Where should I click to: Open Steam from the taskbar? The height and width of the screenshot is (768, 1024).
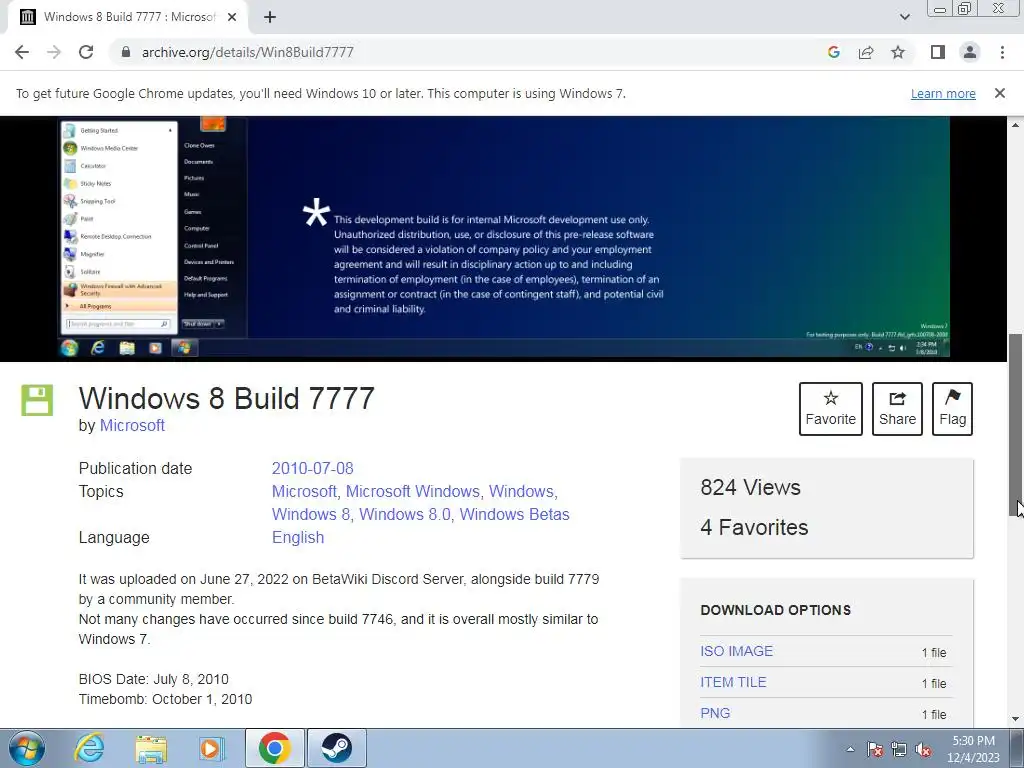pyautogui.click(x=337, y=748)
